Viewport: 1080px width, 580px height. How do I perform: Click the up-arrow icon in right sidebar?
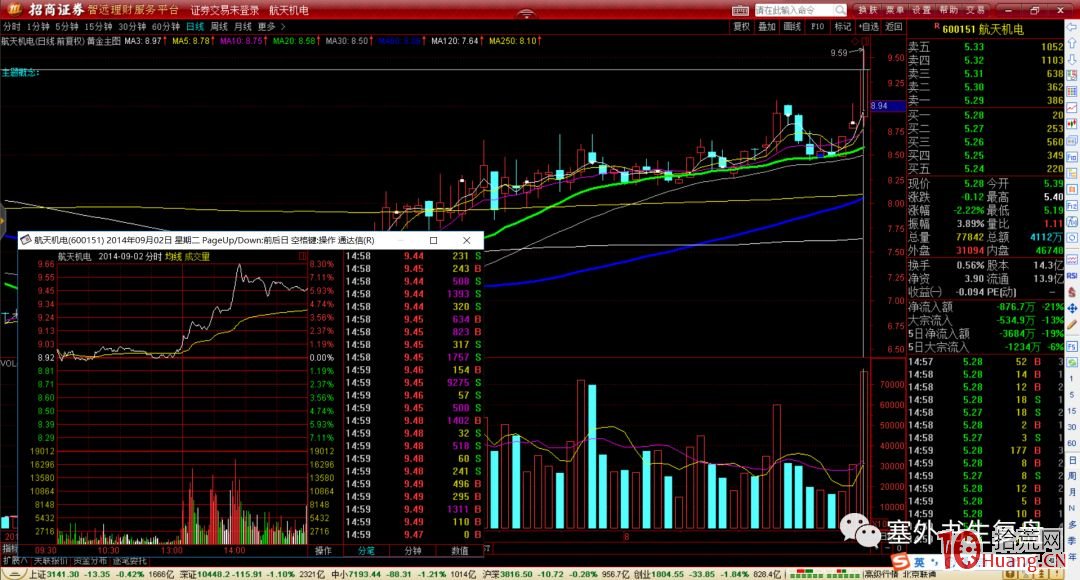(x=1072, y=43)
